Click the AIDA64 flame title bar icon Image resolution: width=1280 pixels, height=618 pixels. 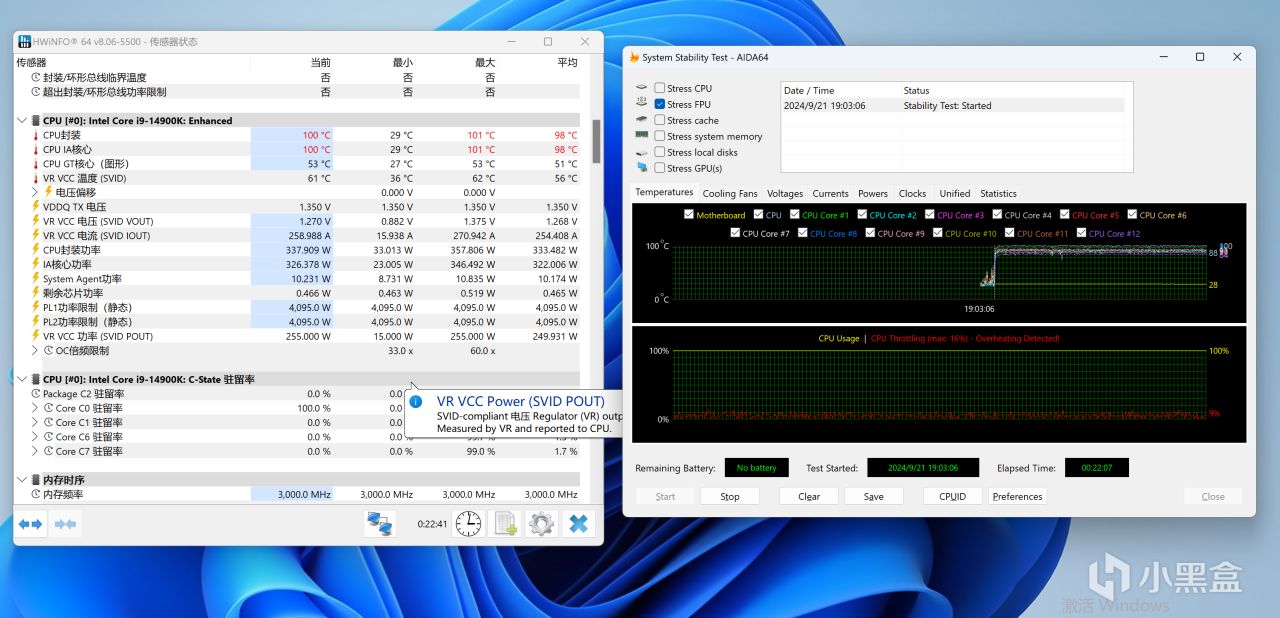point(634,57)
